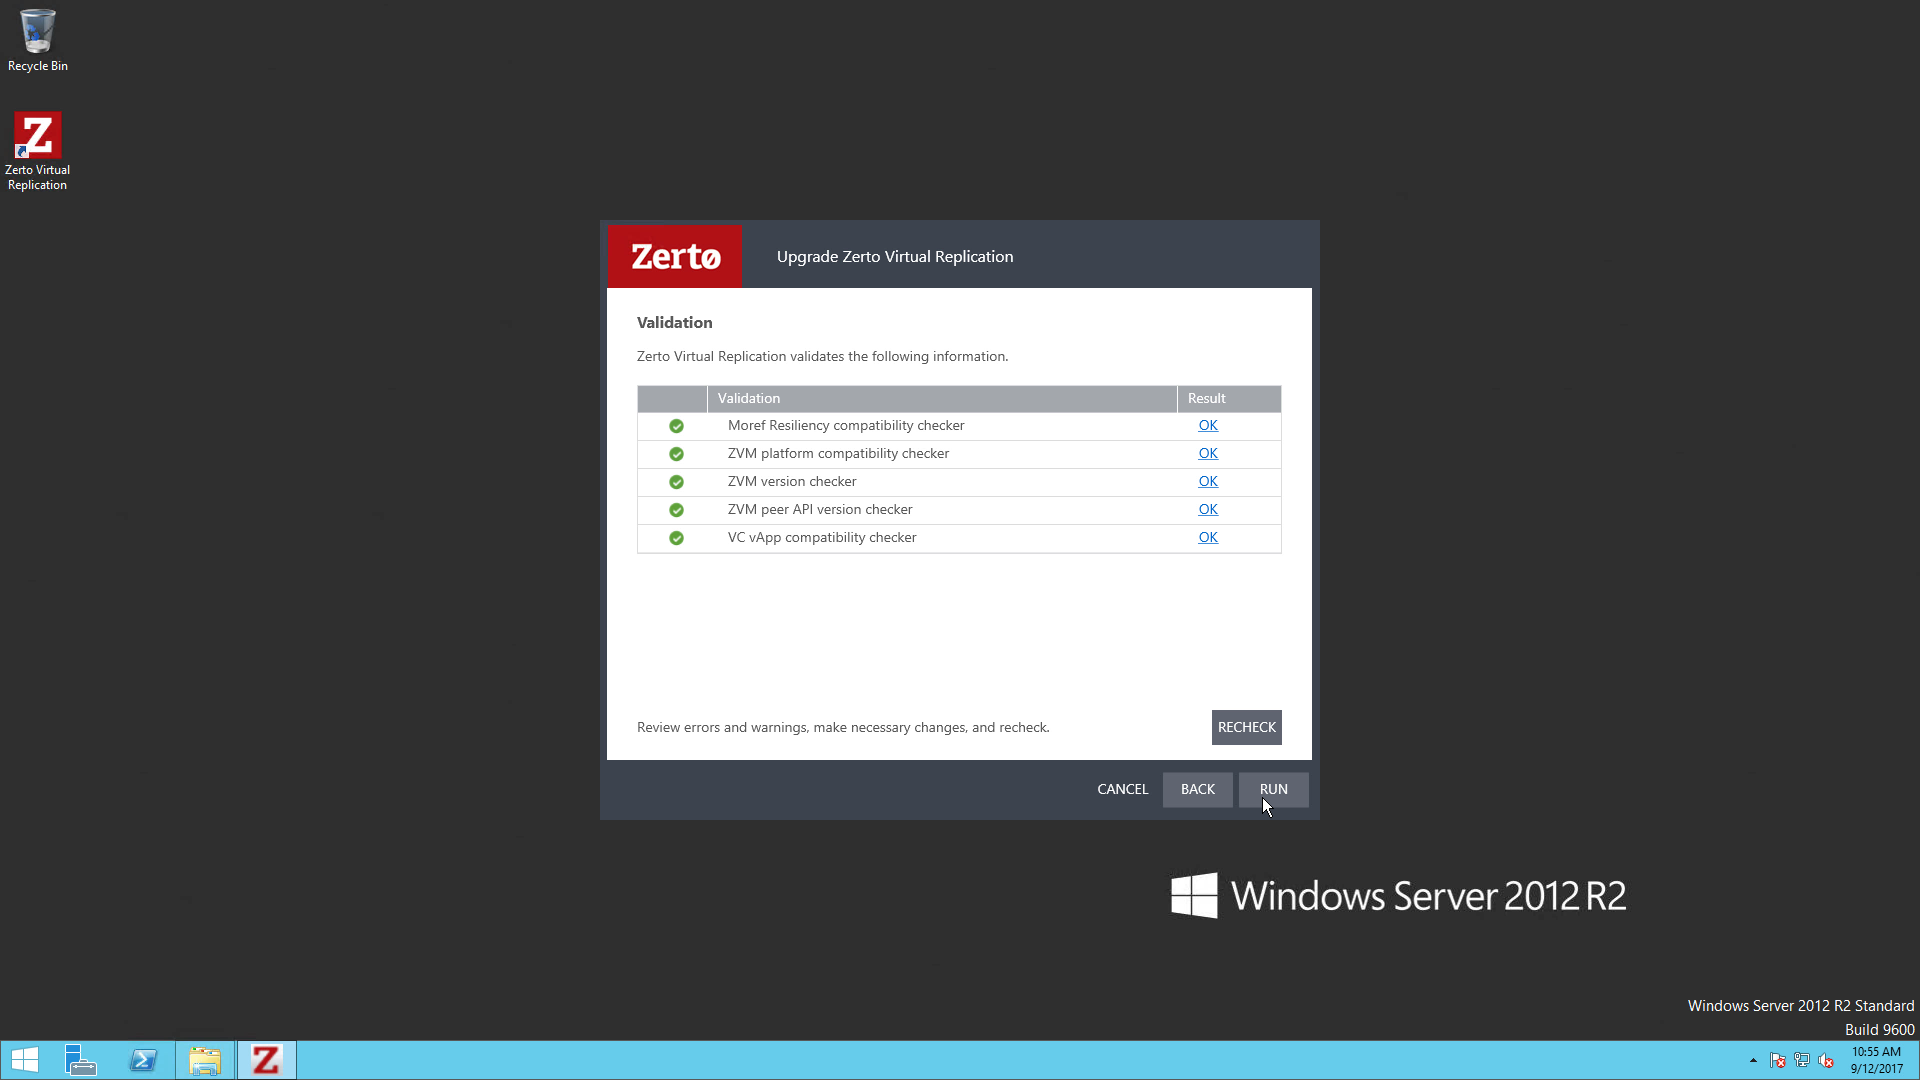Open the Recycle Bin desktop icon
Screen dimensions: 1920x1080
pyautogui.click(x=38, y=40)
